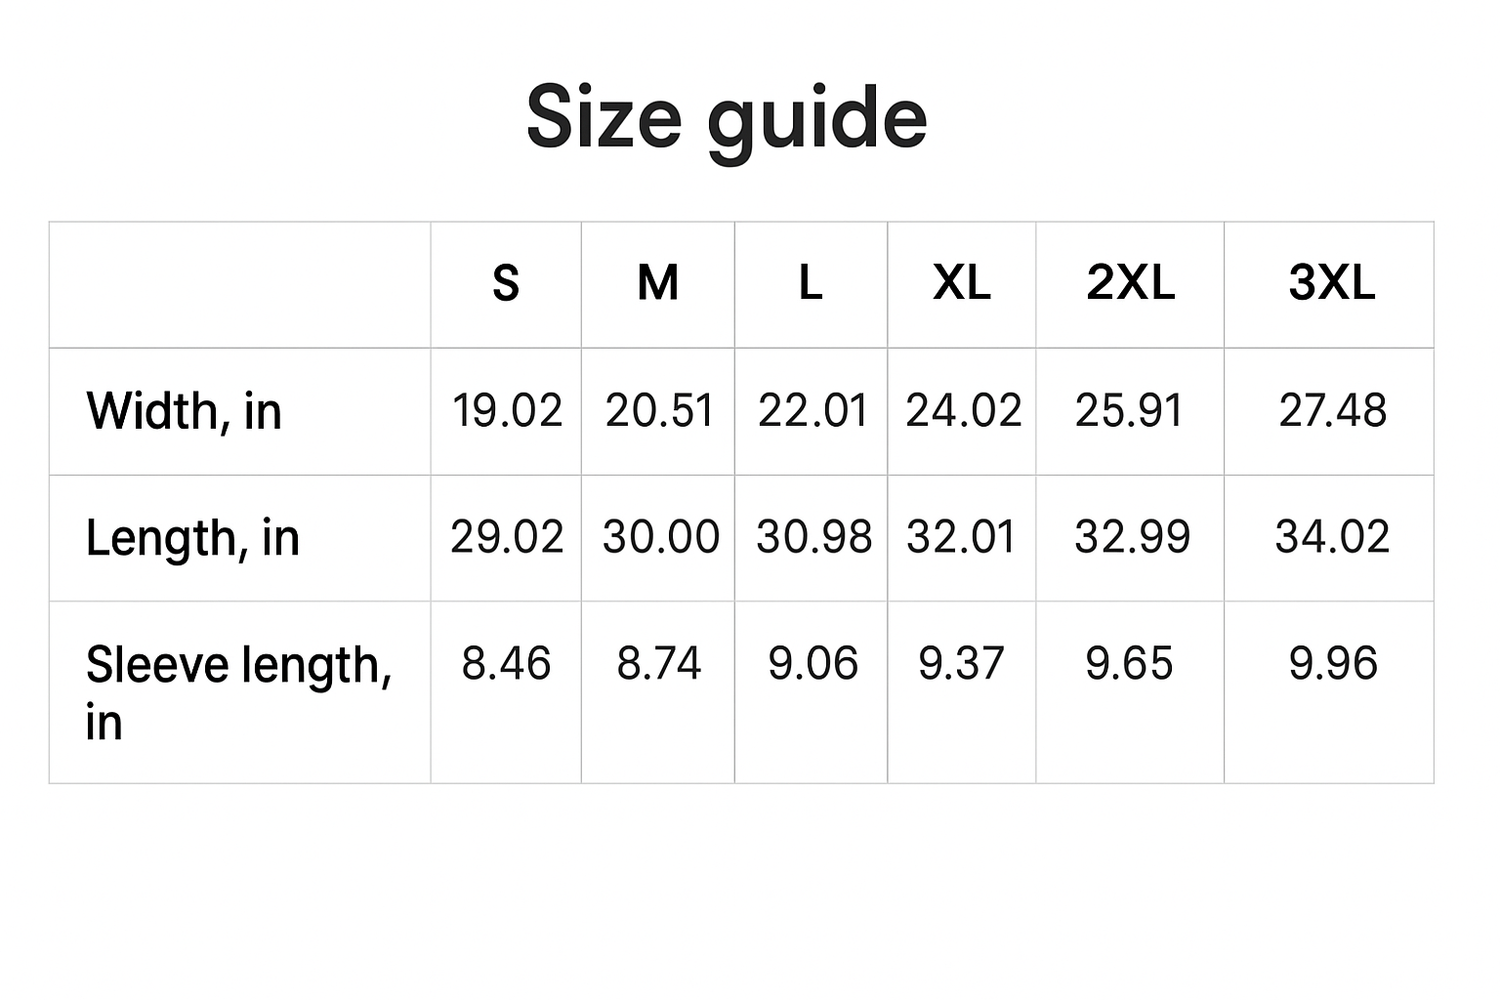The width and height of the screenshot is (1500, 1000).
Task: Click the 30.00 length cell
Action: (x=660, y=537)
